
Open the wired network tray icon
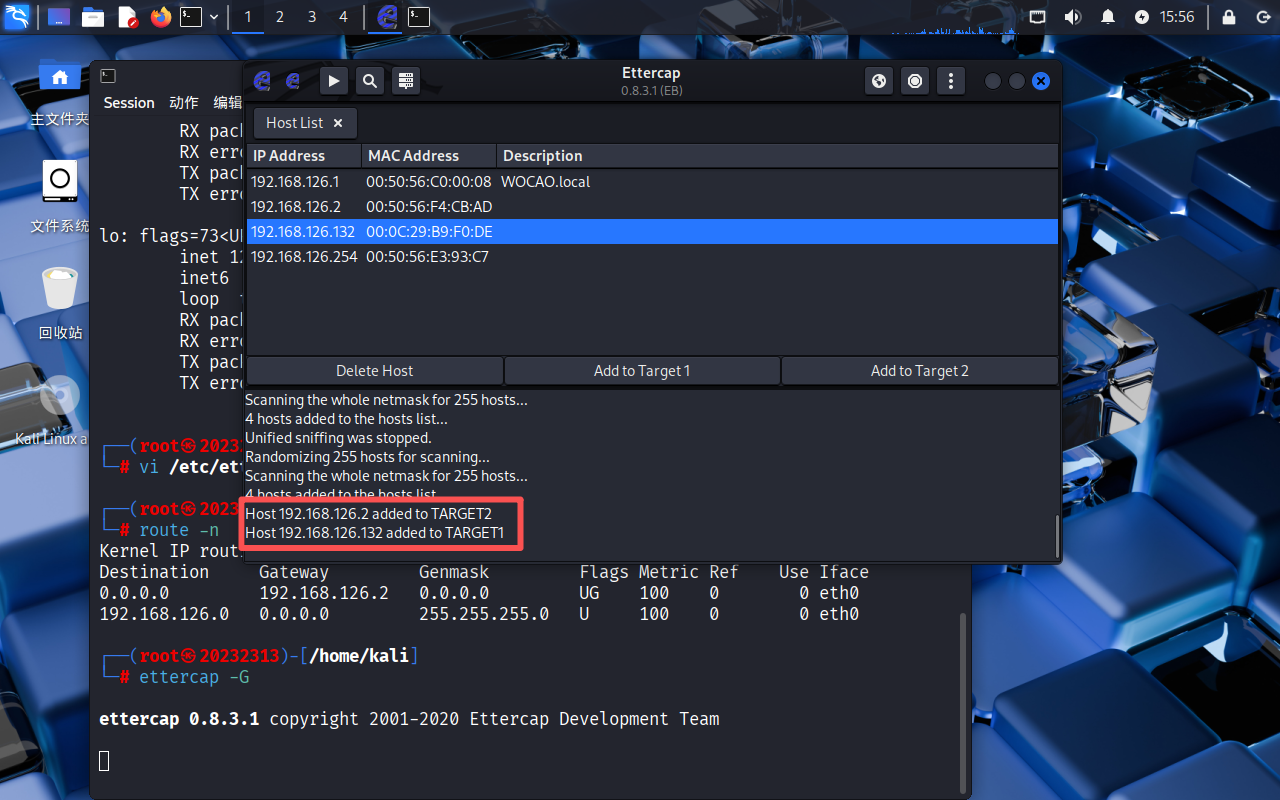1038,17
